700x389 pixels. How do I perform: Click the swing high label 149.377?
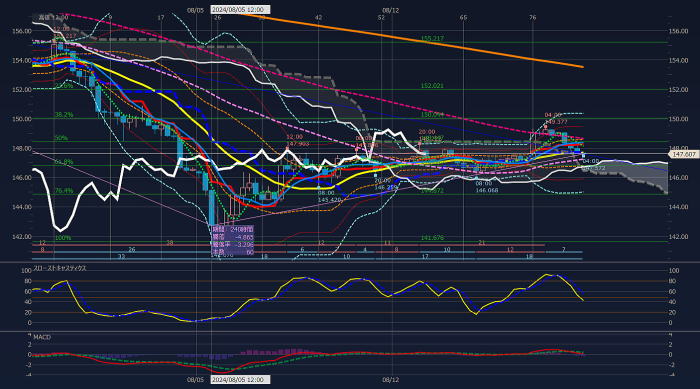(x=556, y=121)
